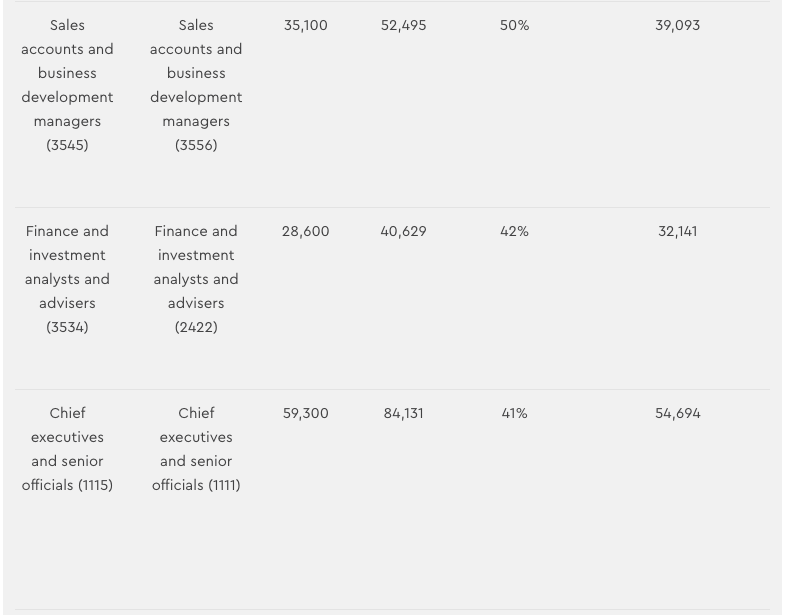Select the 40,629 figure

[x=403, y=232]
